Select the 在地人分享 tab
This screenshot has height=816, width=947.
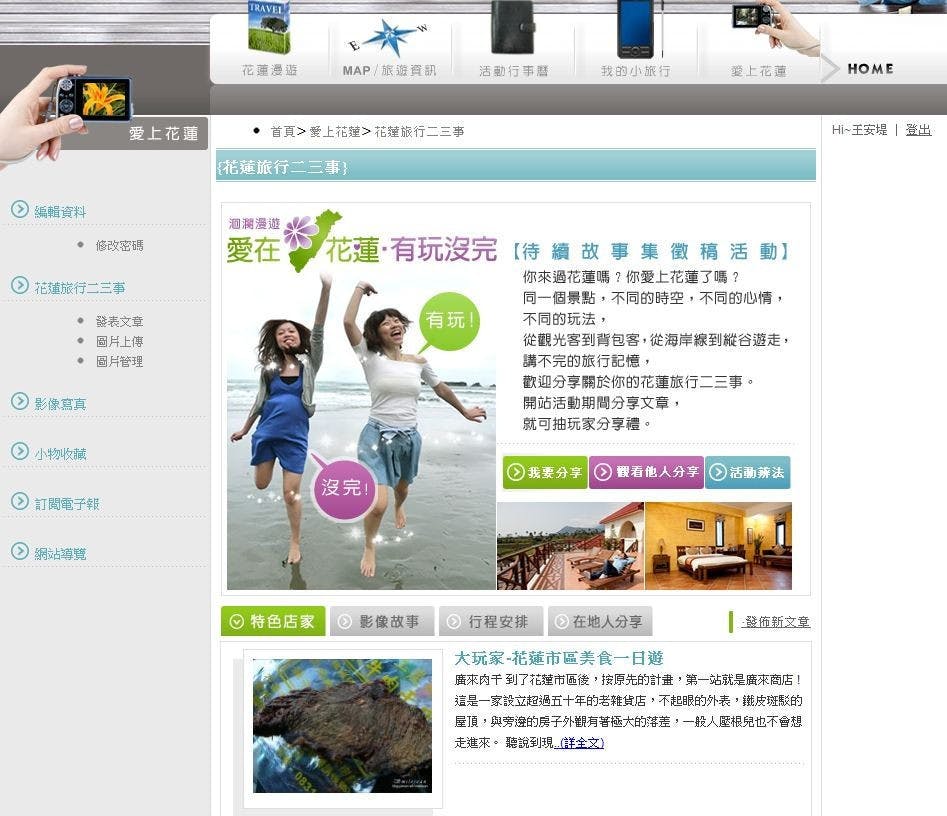pos(600,621)
